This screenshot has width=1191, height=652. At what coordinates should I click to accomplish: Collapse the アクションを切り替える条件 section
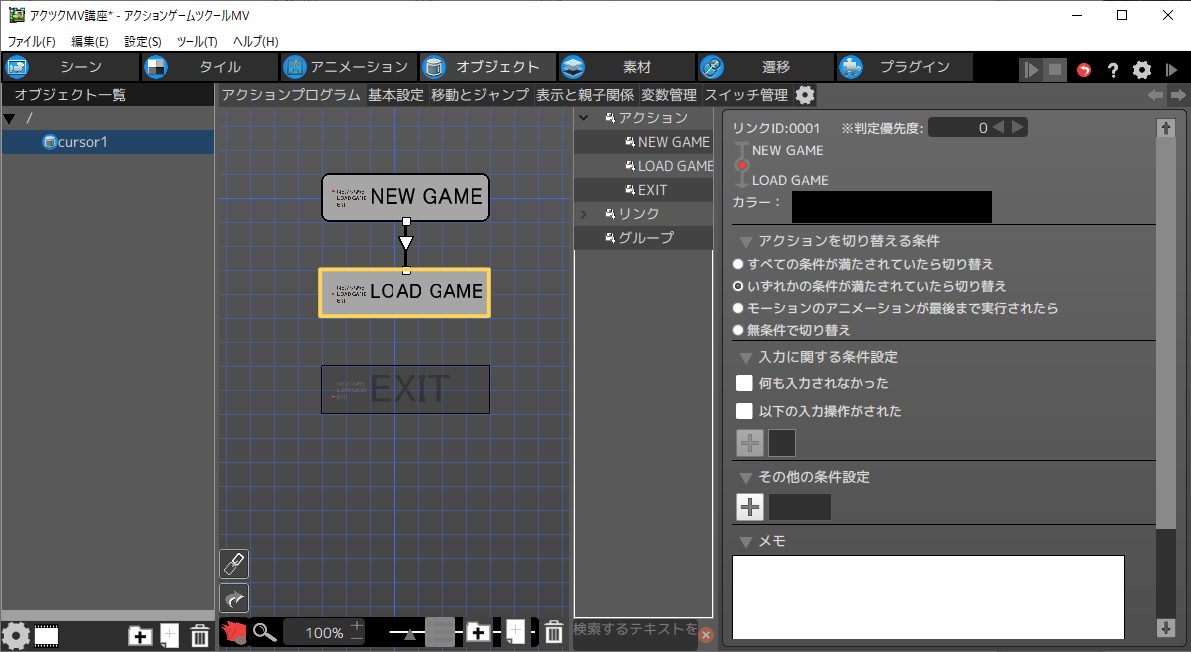746,241
